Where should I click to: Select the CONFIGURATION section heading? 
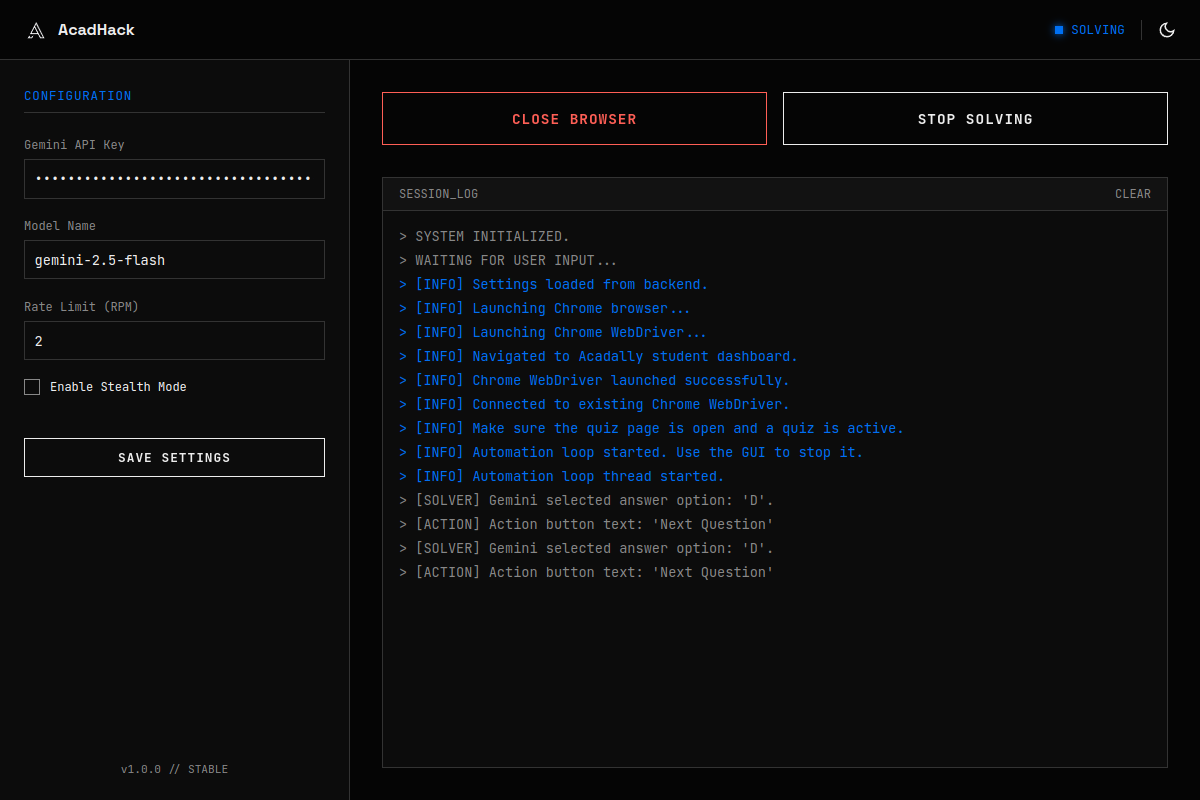[x=77, y=95]
